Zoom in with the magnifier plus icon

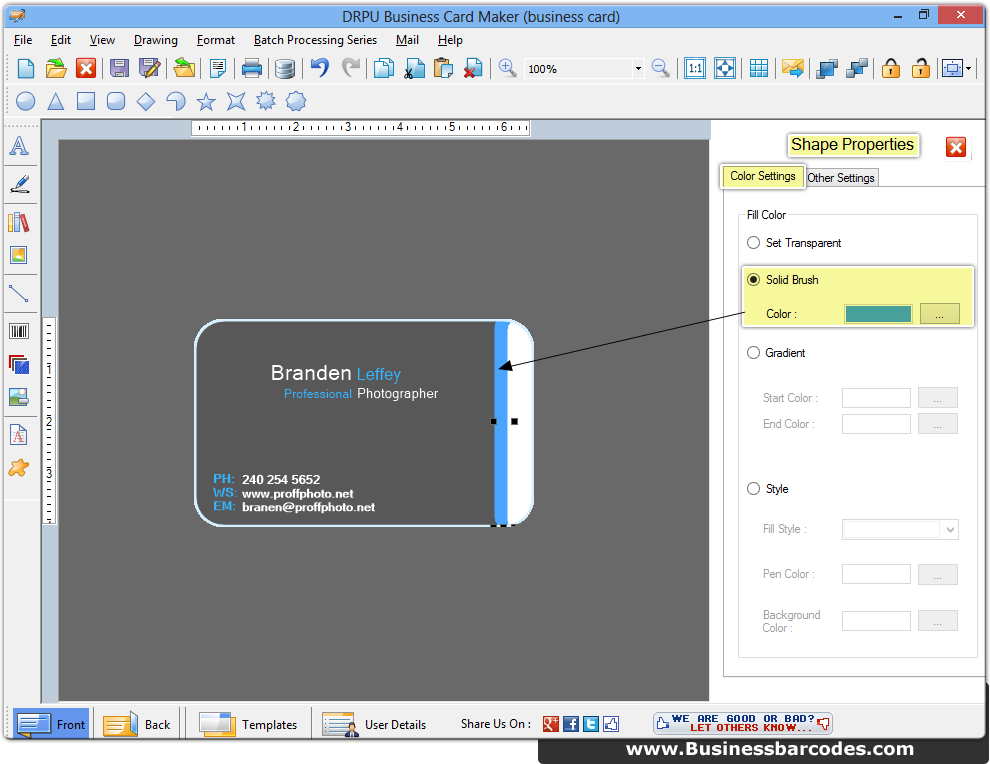[x=507, y=68]
